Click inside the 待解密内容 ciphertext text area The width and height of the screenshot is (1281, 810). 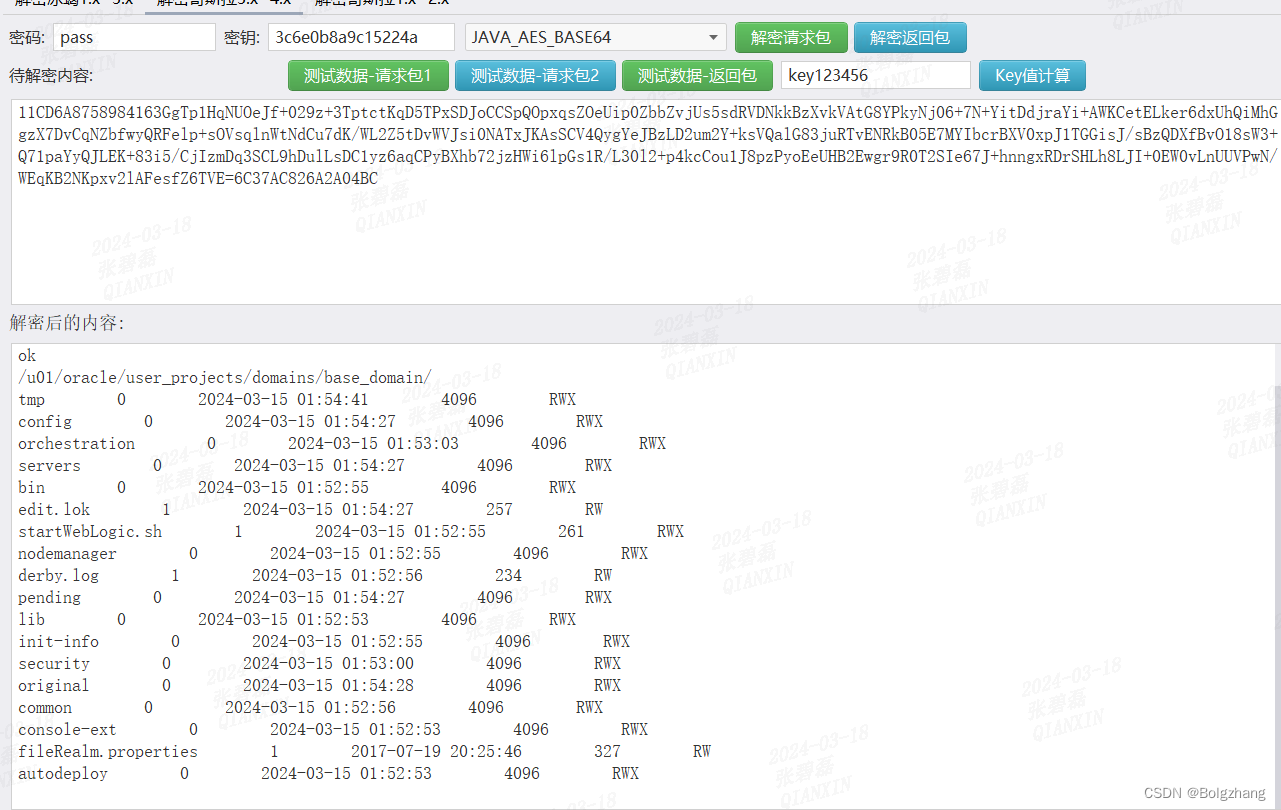click(x=645, y=202)
